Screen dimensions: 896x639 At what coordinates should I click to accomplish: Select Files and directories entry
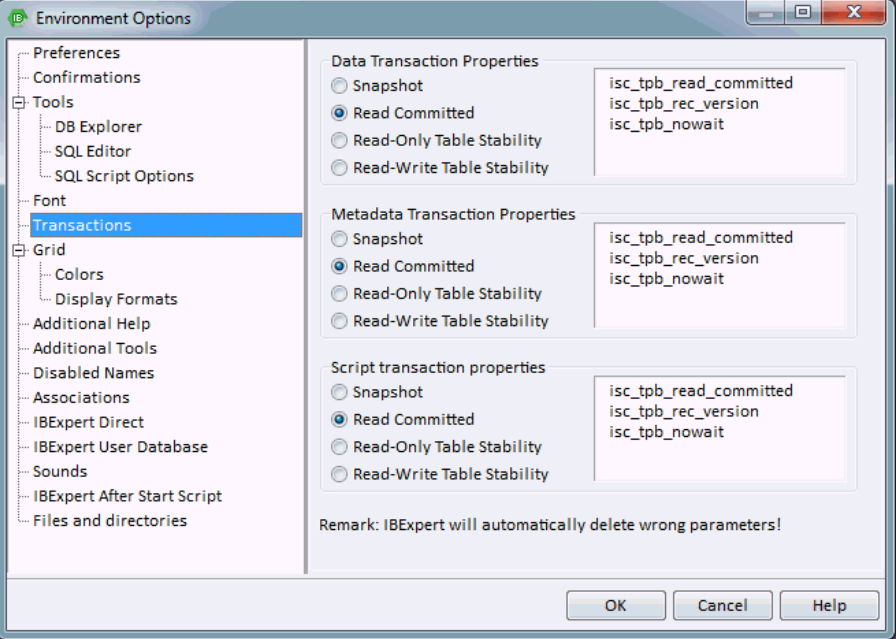[x=110, y=521]
